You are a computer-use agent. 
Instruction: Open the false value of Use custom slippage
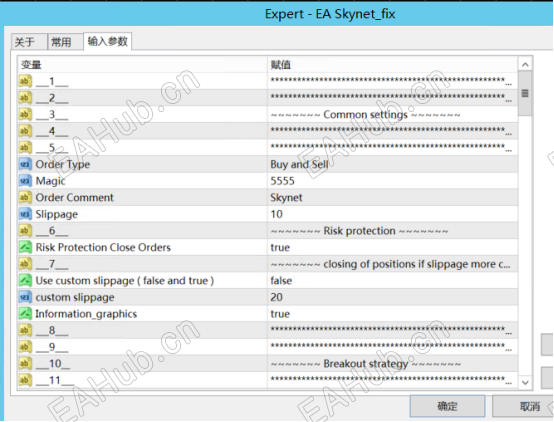pos(393,280)
